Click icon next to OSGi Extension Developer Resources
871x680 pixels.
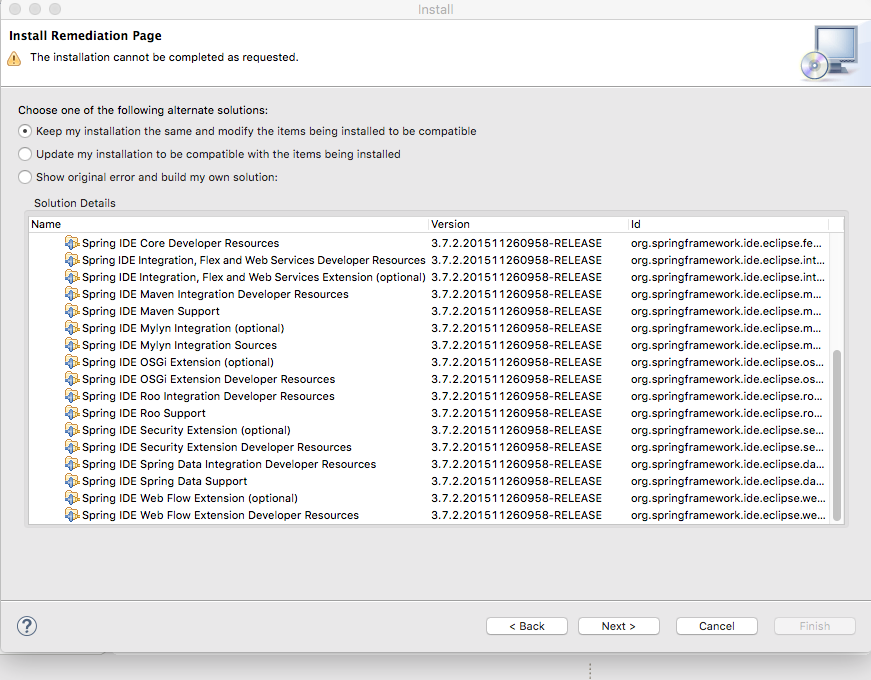[72, 379]
